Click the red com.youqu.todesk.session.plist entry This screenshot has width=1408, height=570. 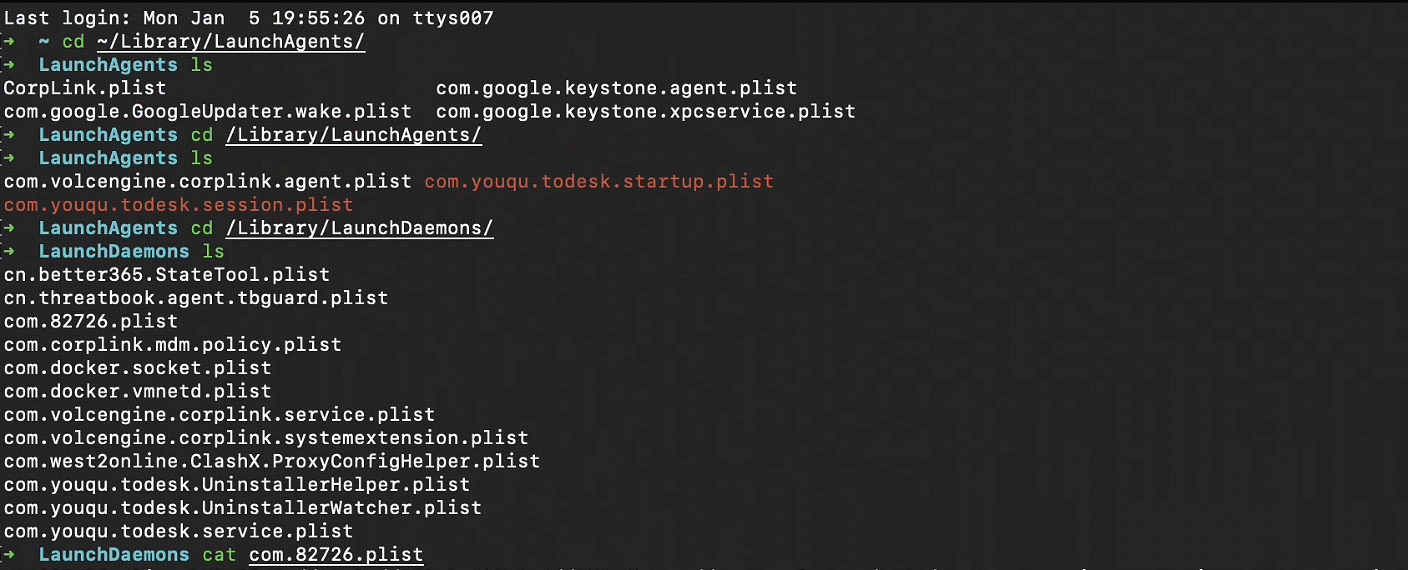(x=178, y=204)
